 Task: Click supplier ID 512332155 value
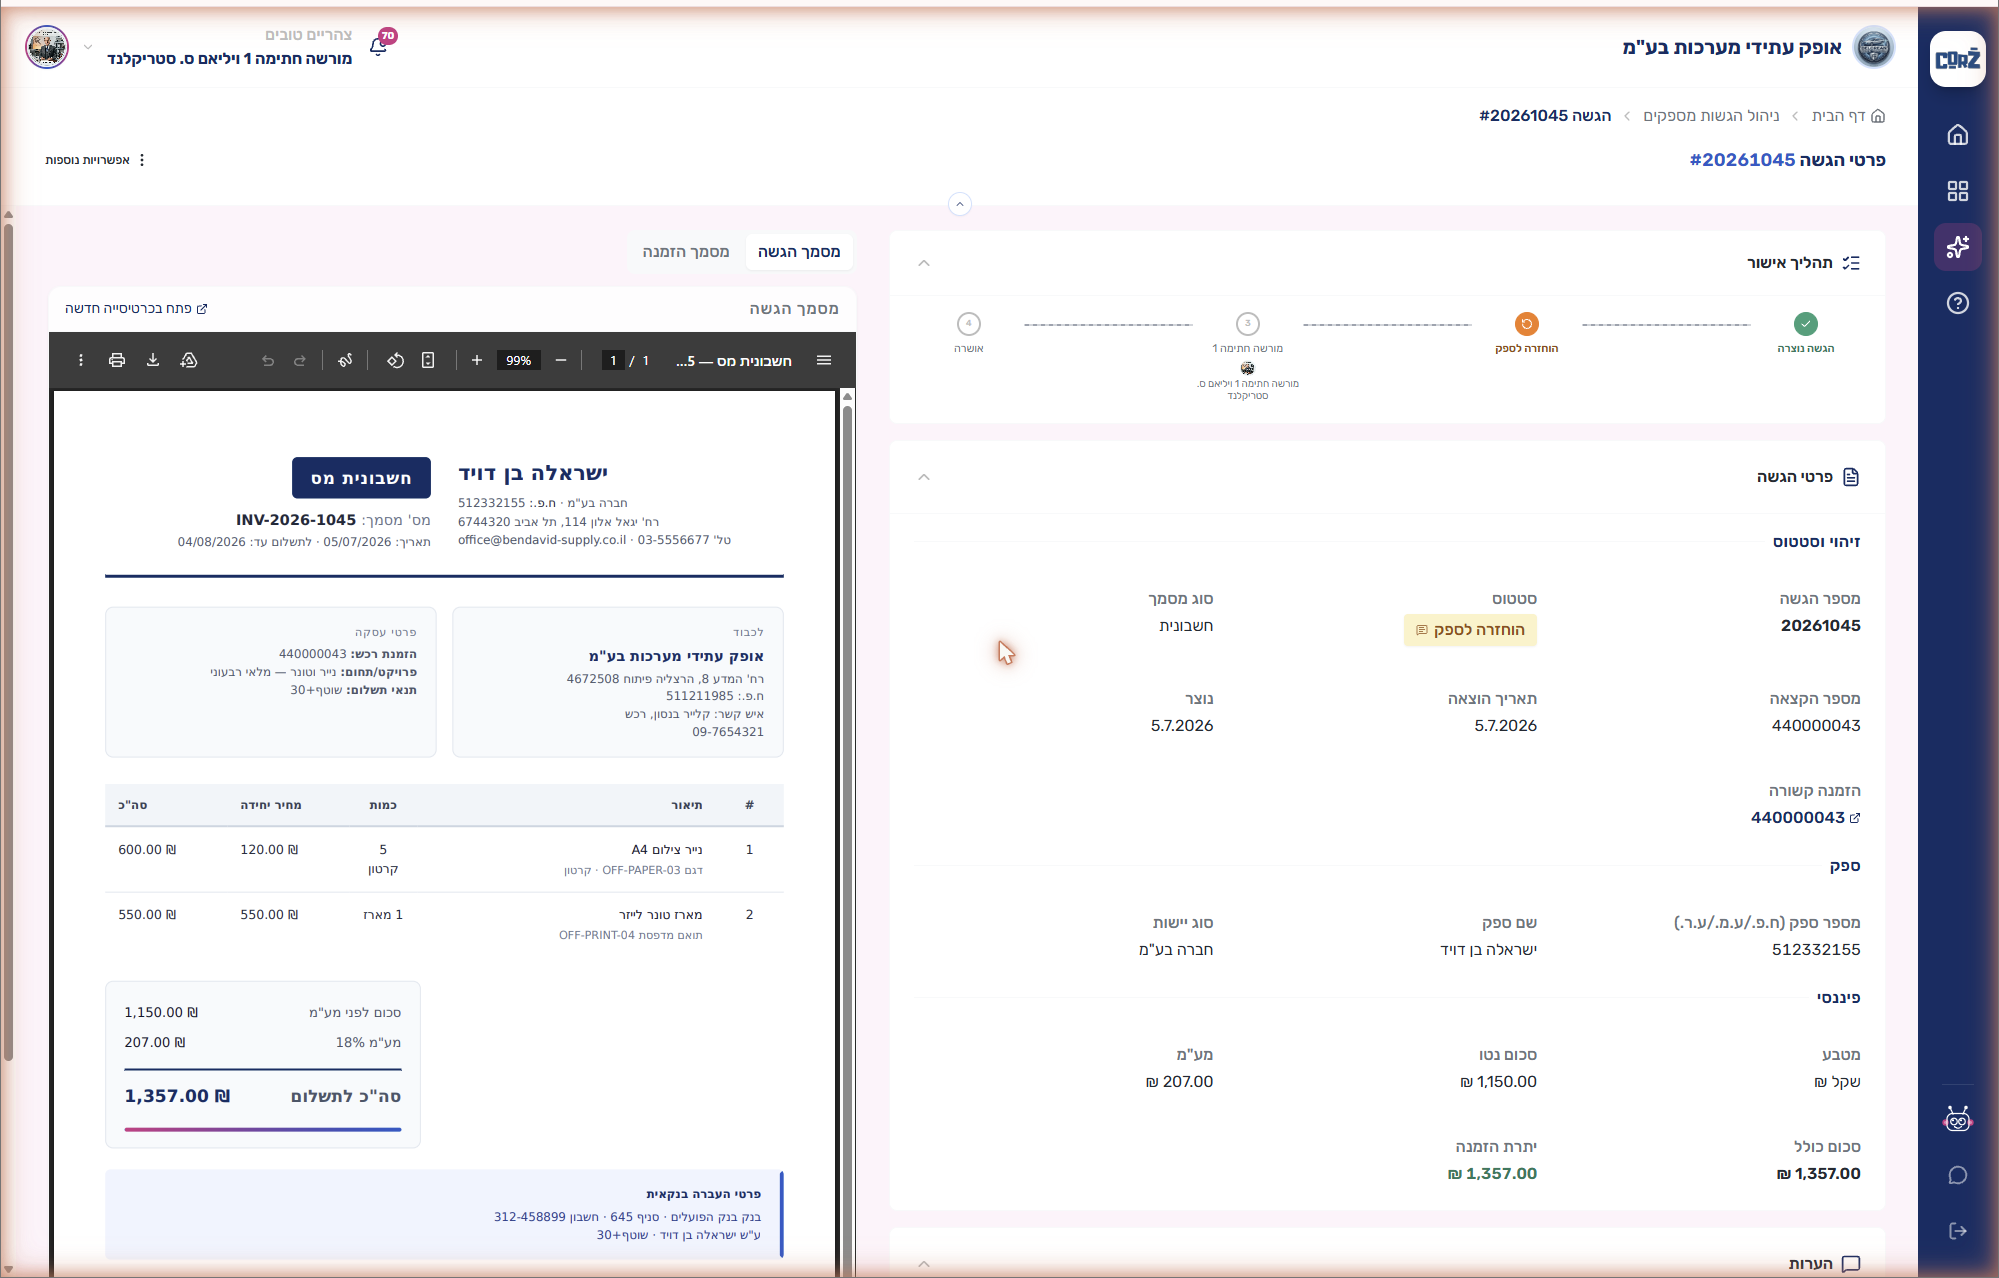coord(1816,950)
